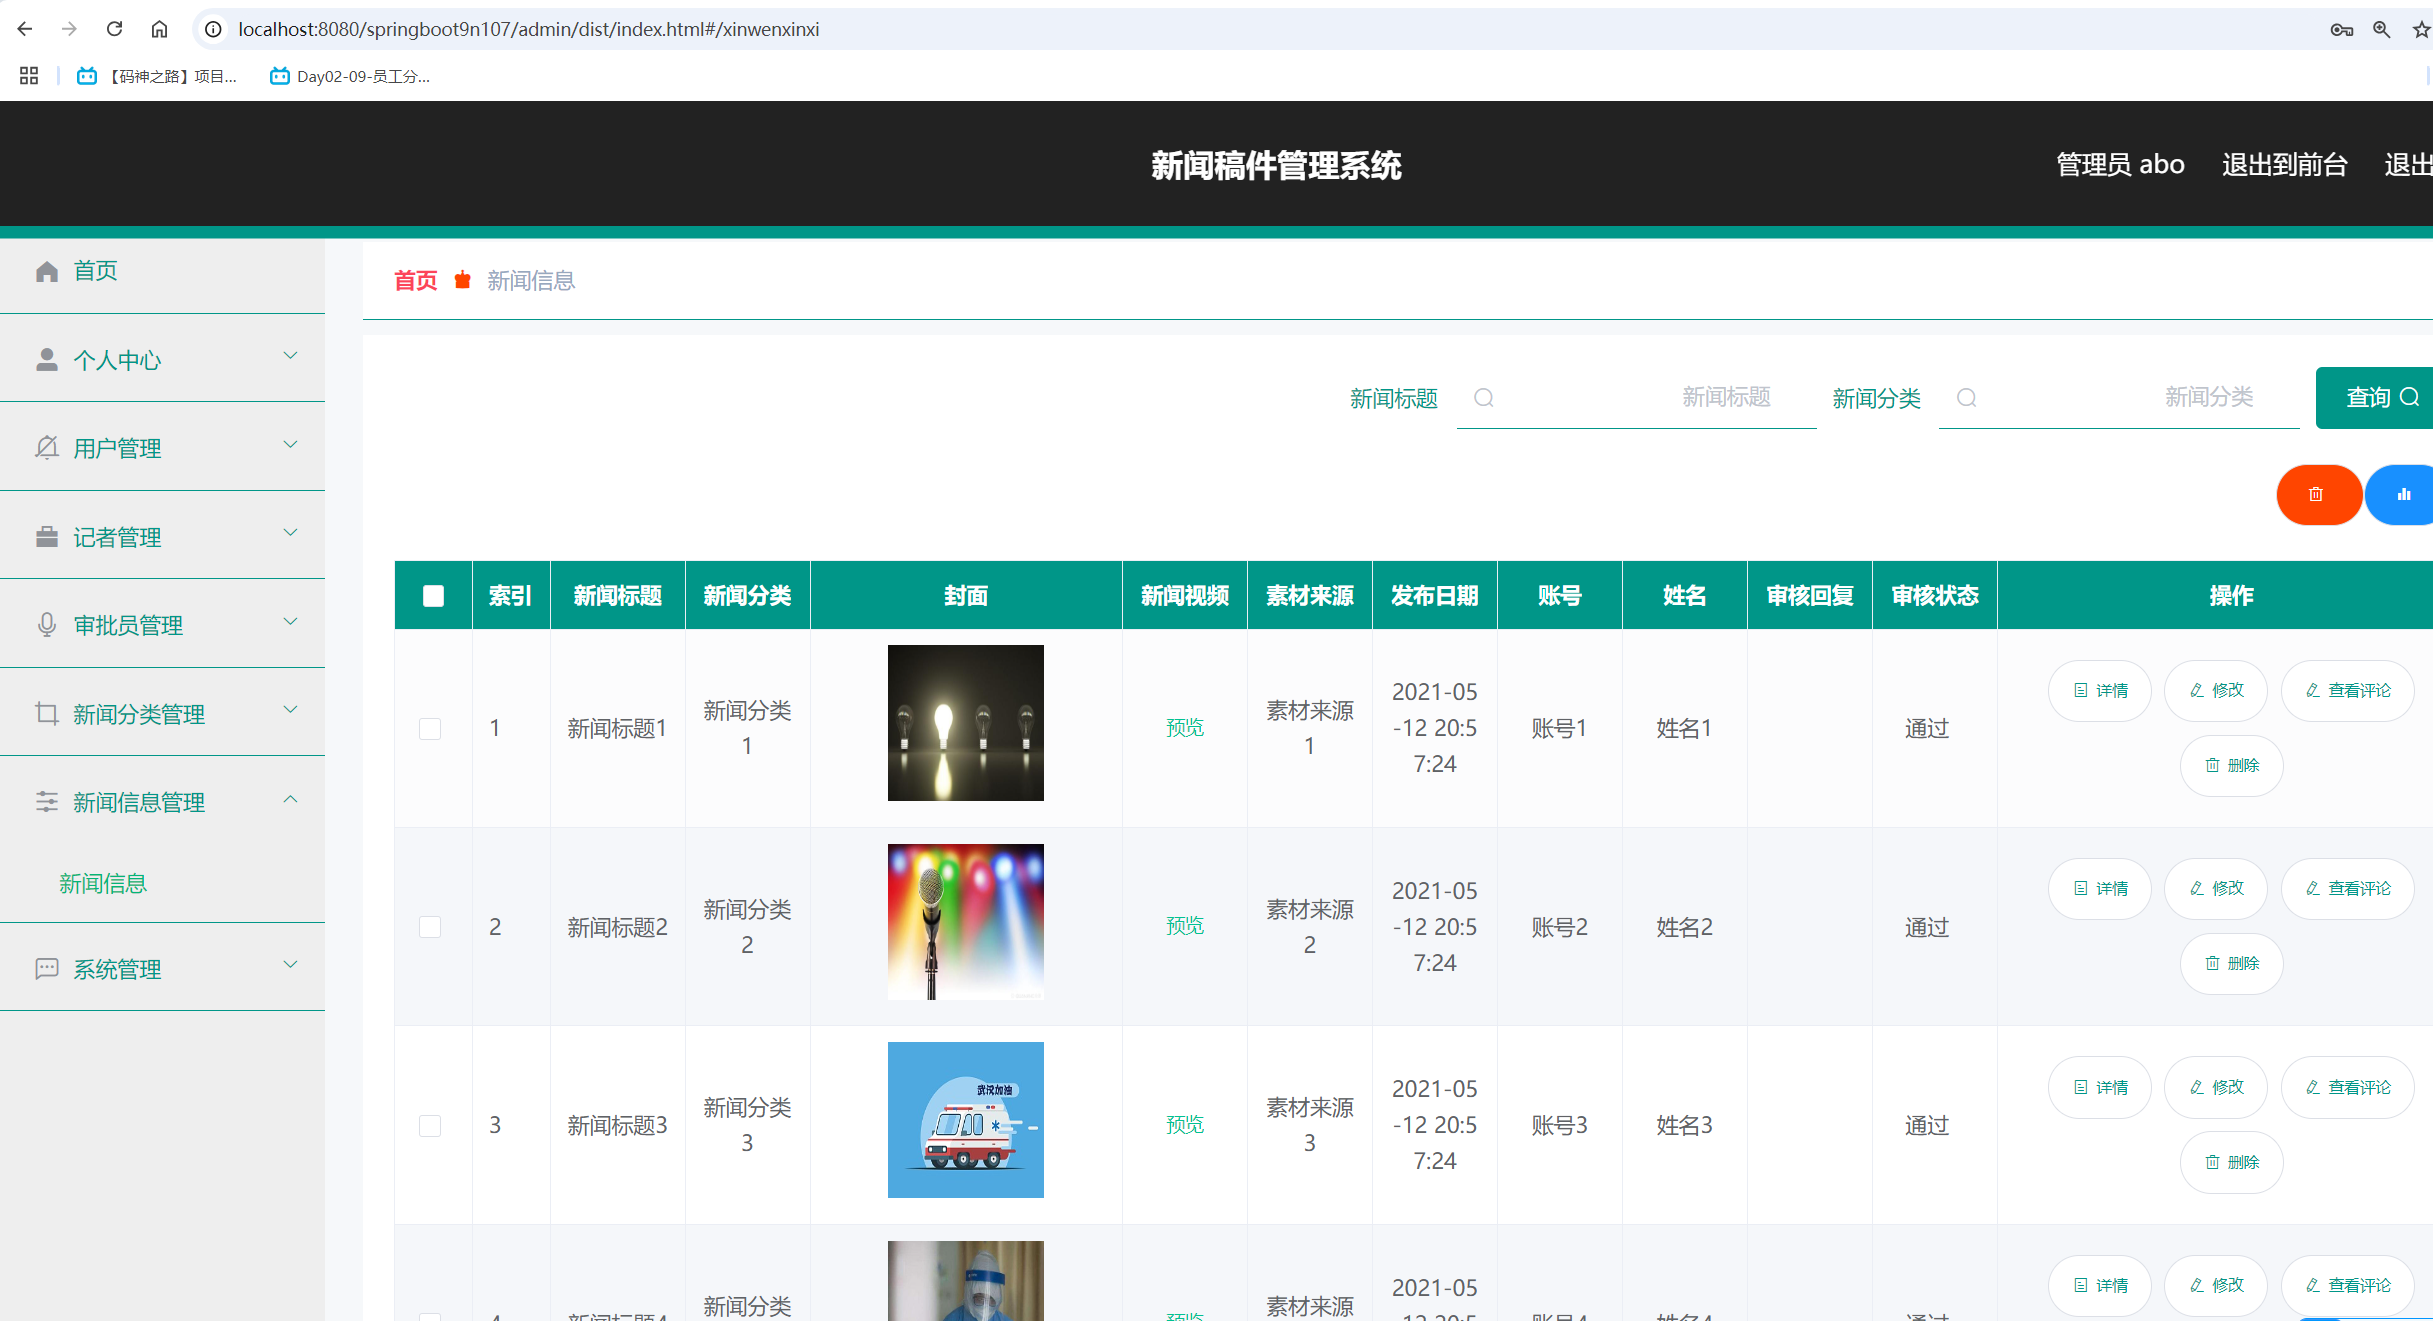Expand the 系统管理 section
Image resolution: width=2433 pixels, height=1321 pixels.
pyautogui.click(x=291, y=965)
